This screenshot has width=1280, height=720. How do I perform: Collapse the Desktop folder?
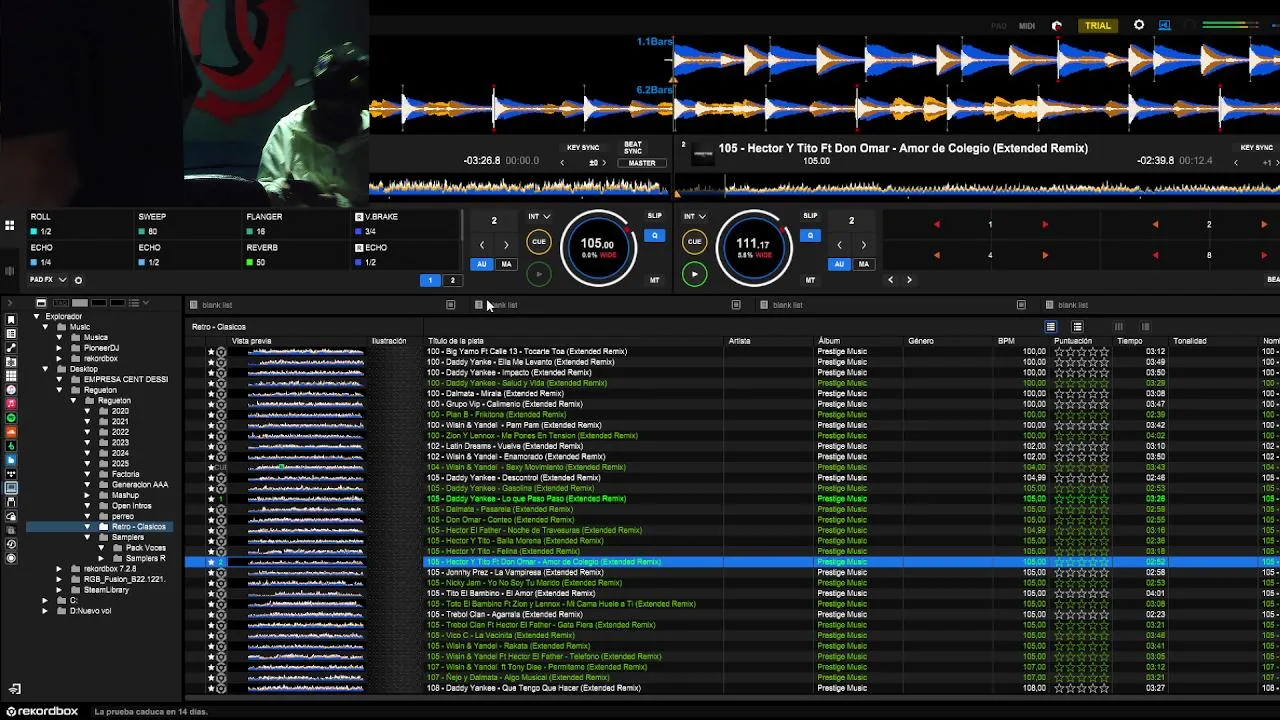45,369
